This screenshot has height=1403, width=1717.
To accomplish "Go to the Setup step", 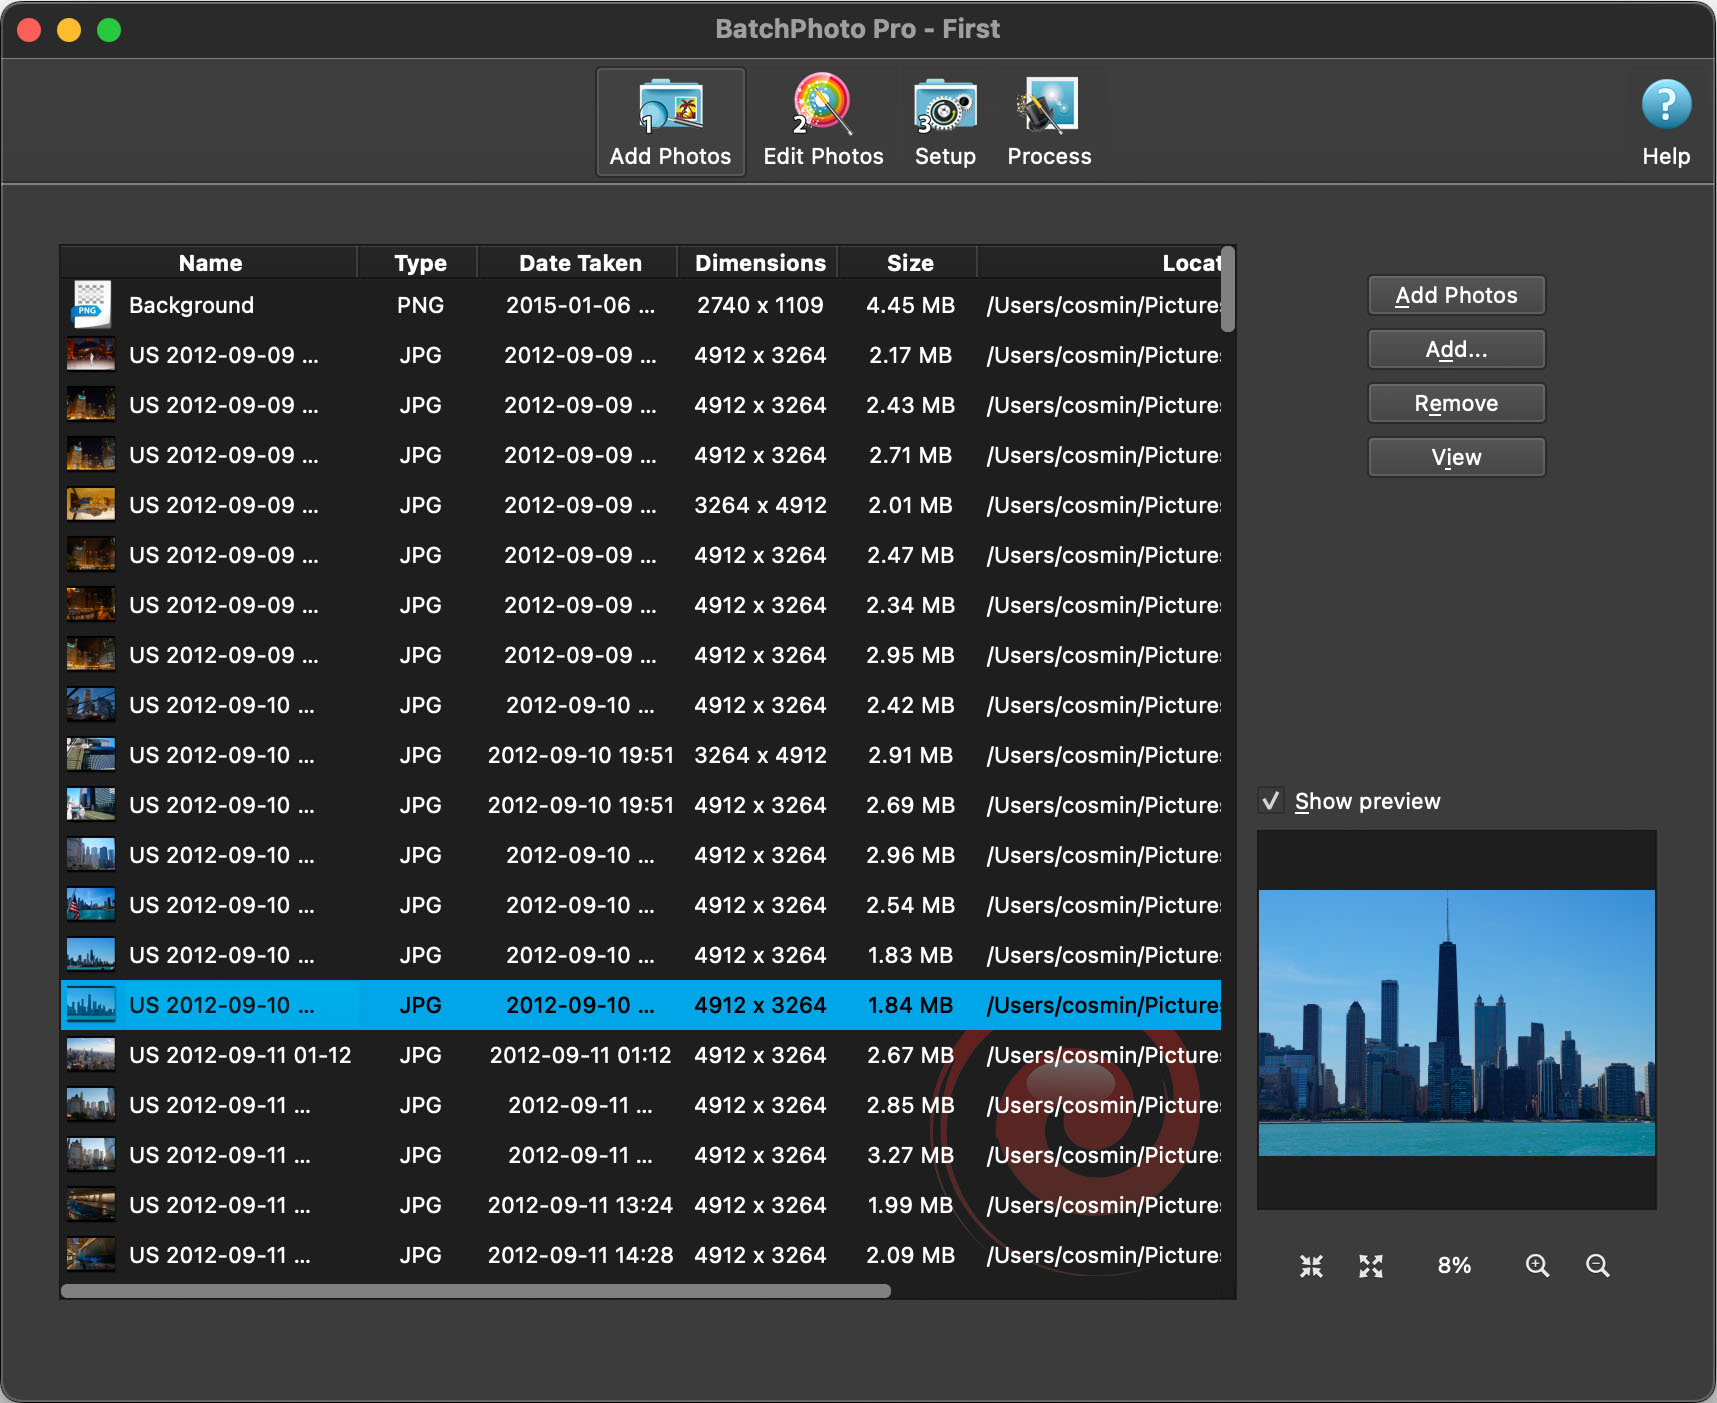I will [944, 122].
